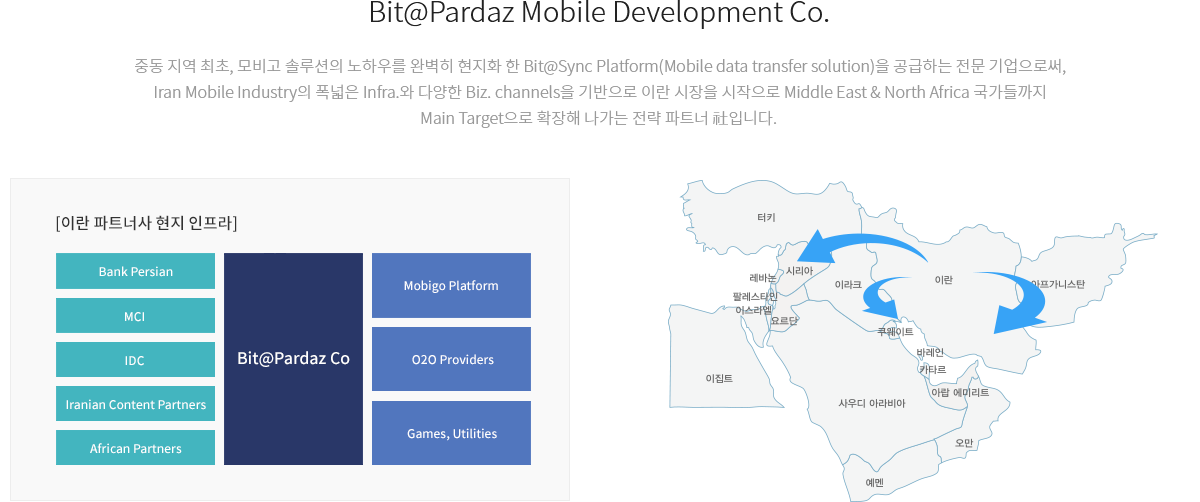
Task: Click the 아프가니스탄 label on the map
Action: point(1058,285)
